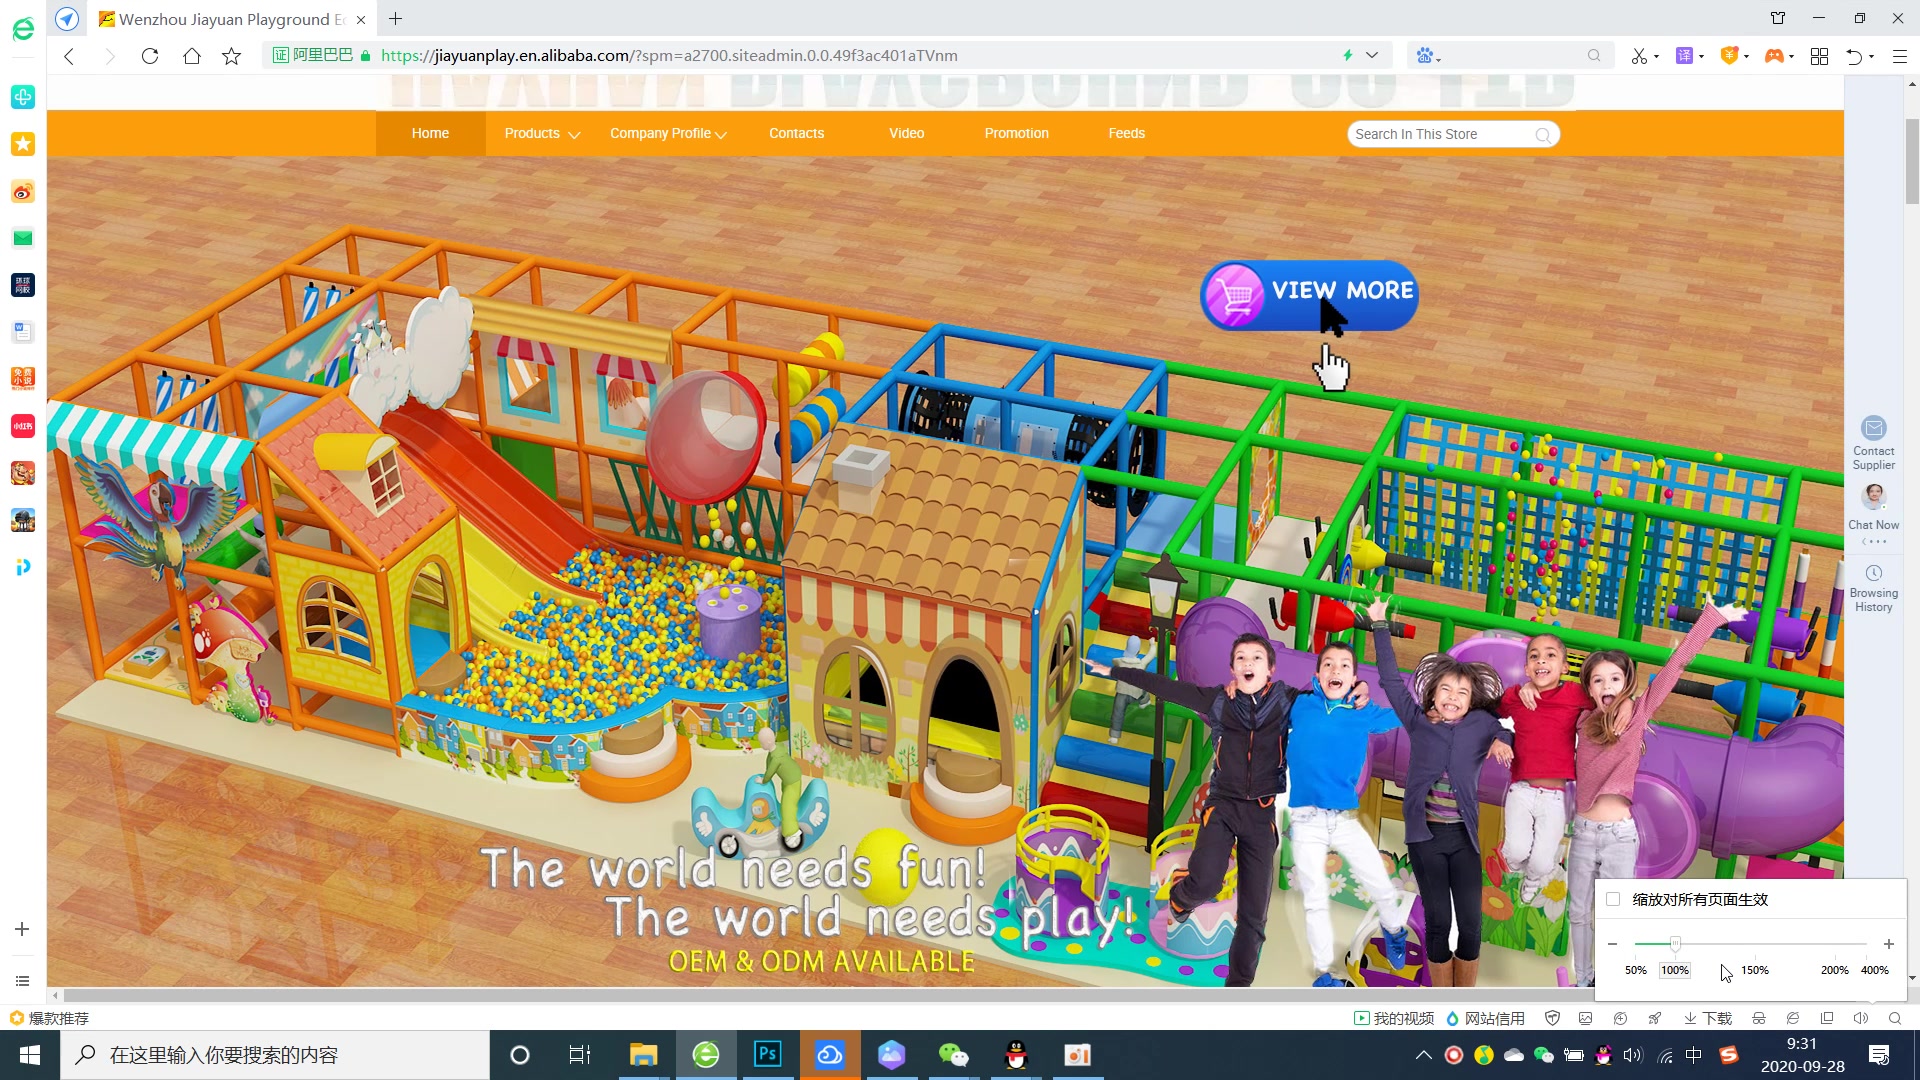
Task: Open the Contacts menu item
Action: pos(796,134)
